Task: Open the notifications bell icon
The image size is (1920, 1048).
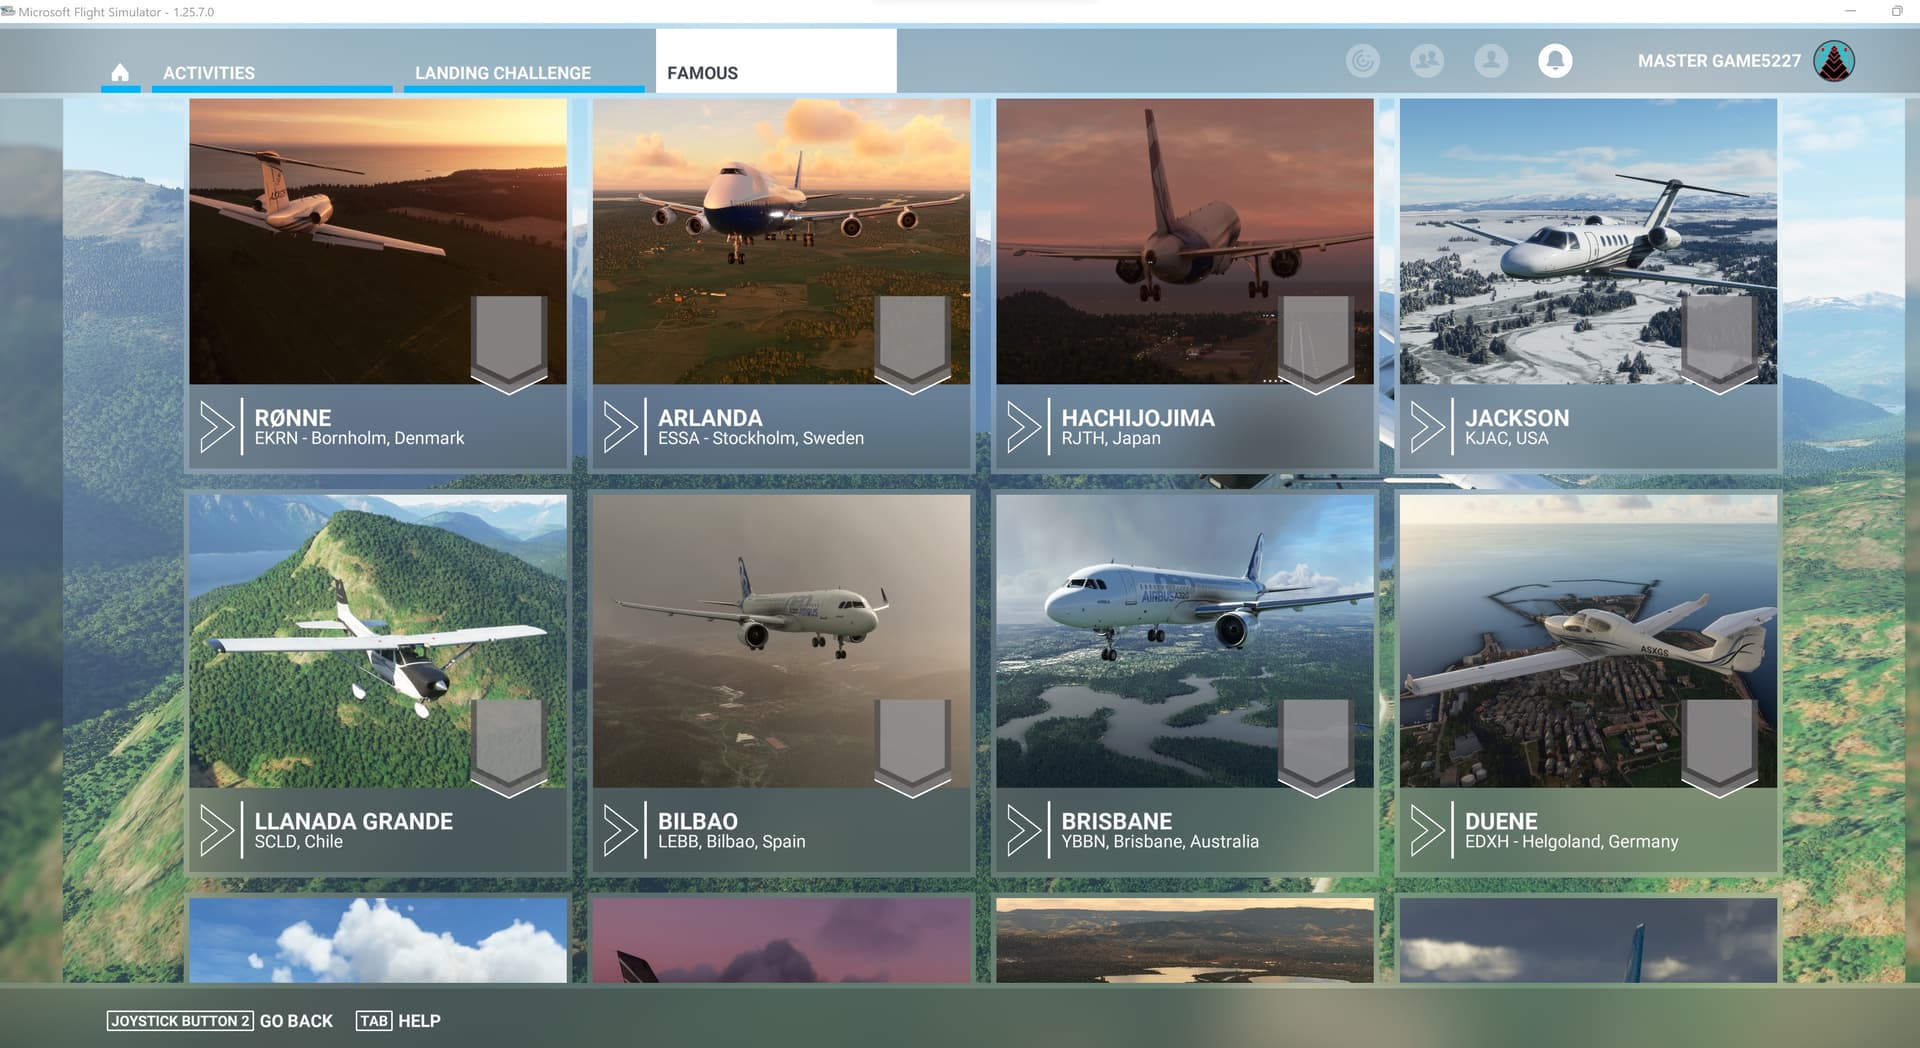Action: pyautogui.click(x=1555, y=61)
